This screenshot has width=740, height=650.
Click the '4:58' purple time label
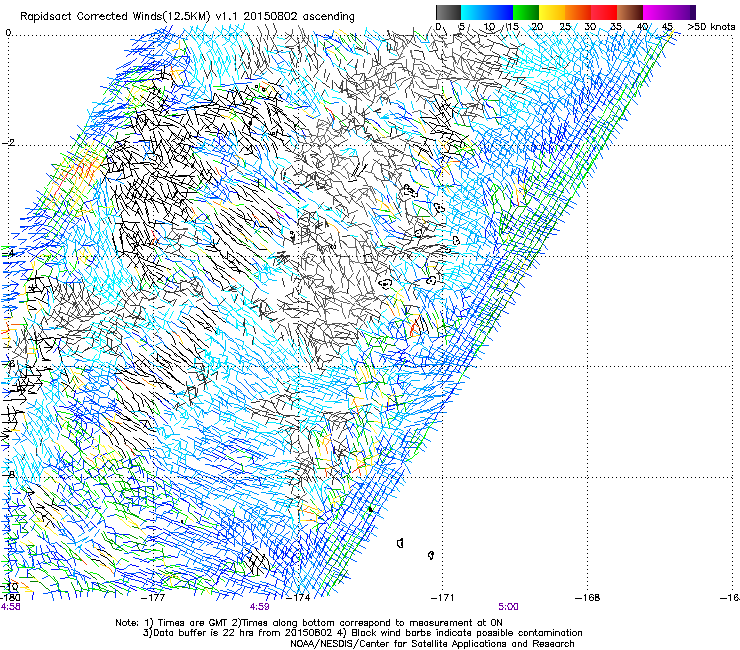pos(10,607)
